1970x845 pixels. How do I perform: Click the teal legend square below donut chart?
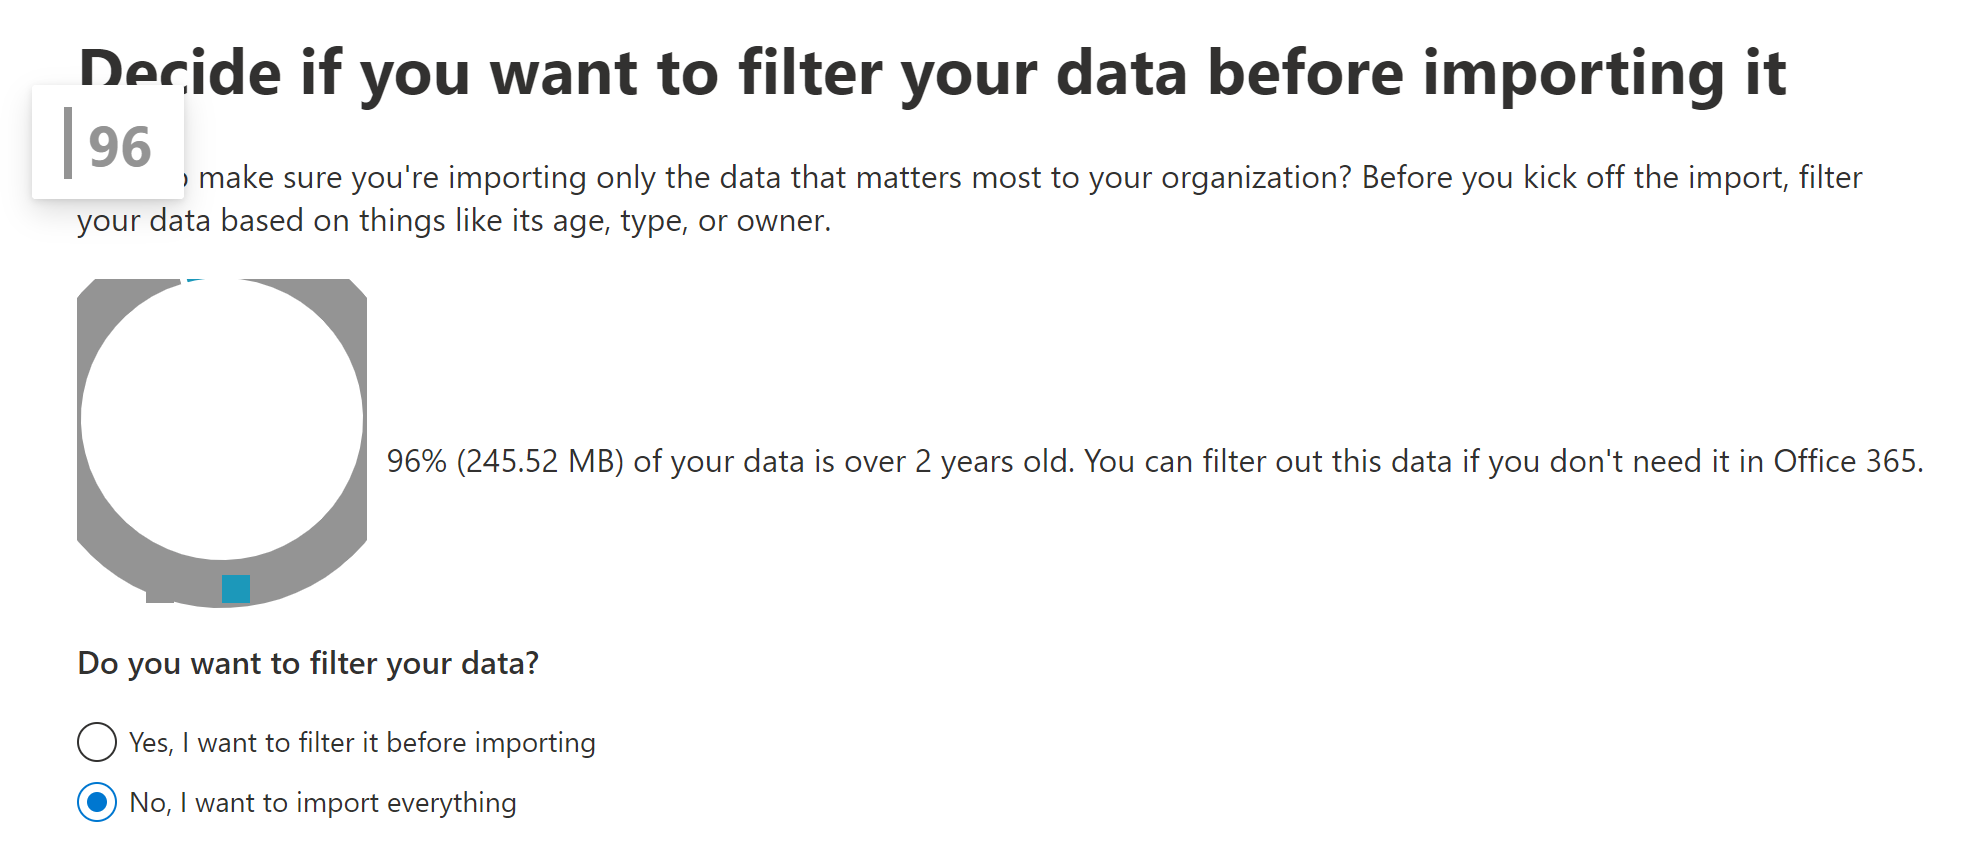pos(236,589)
